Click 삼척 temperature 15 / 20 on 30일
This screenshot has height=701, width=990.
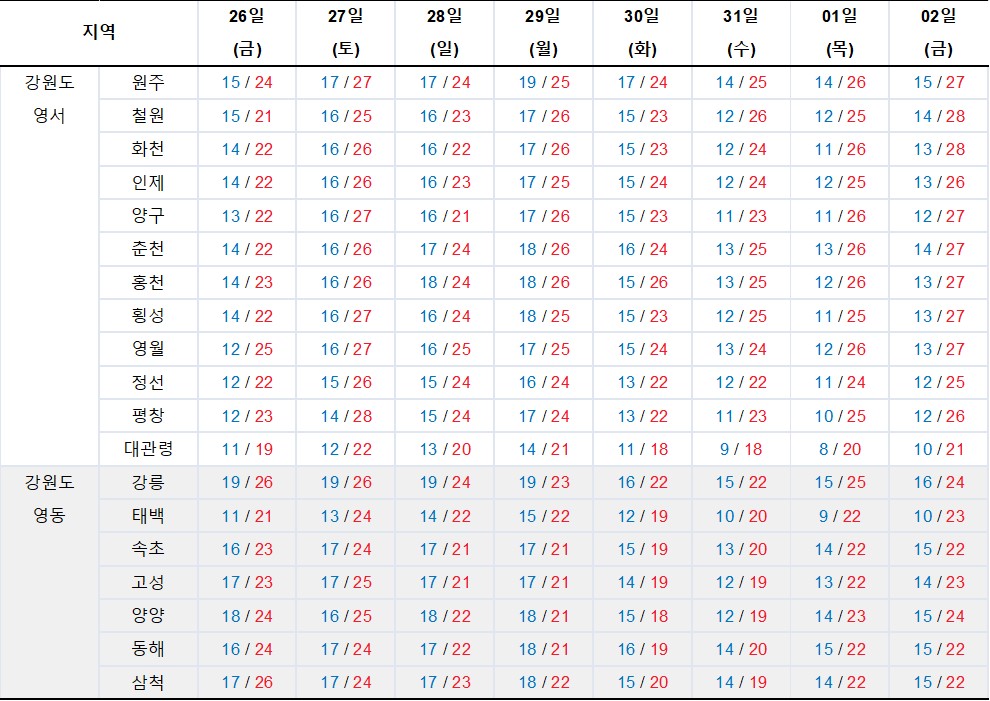coord(642,682)
